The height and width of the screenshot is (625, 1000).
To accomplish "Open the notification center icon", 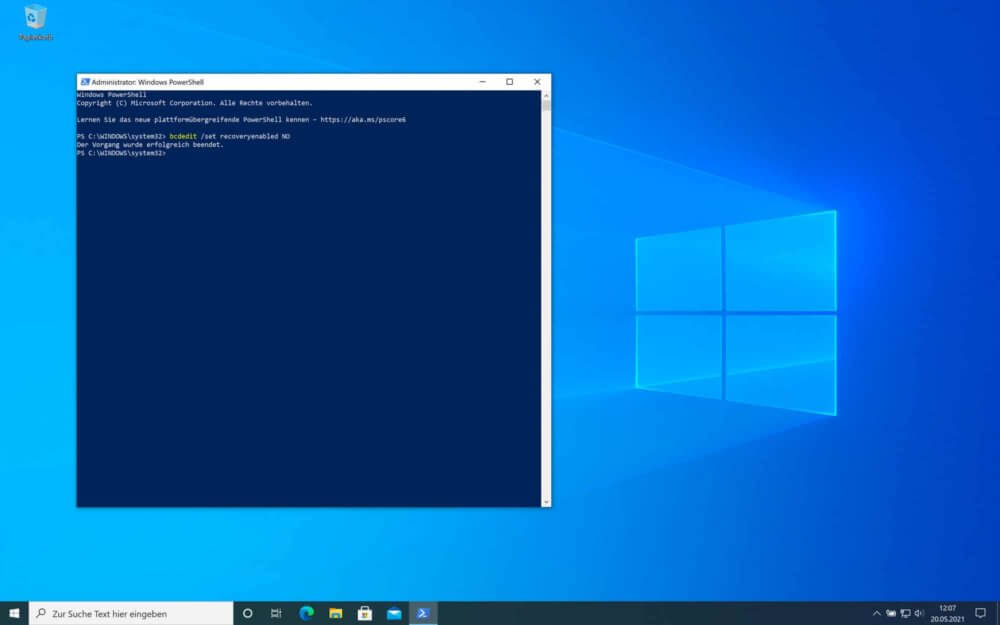I will pos(980,614).
